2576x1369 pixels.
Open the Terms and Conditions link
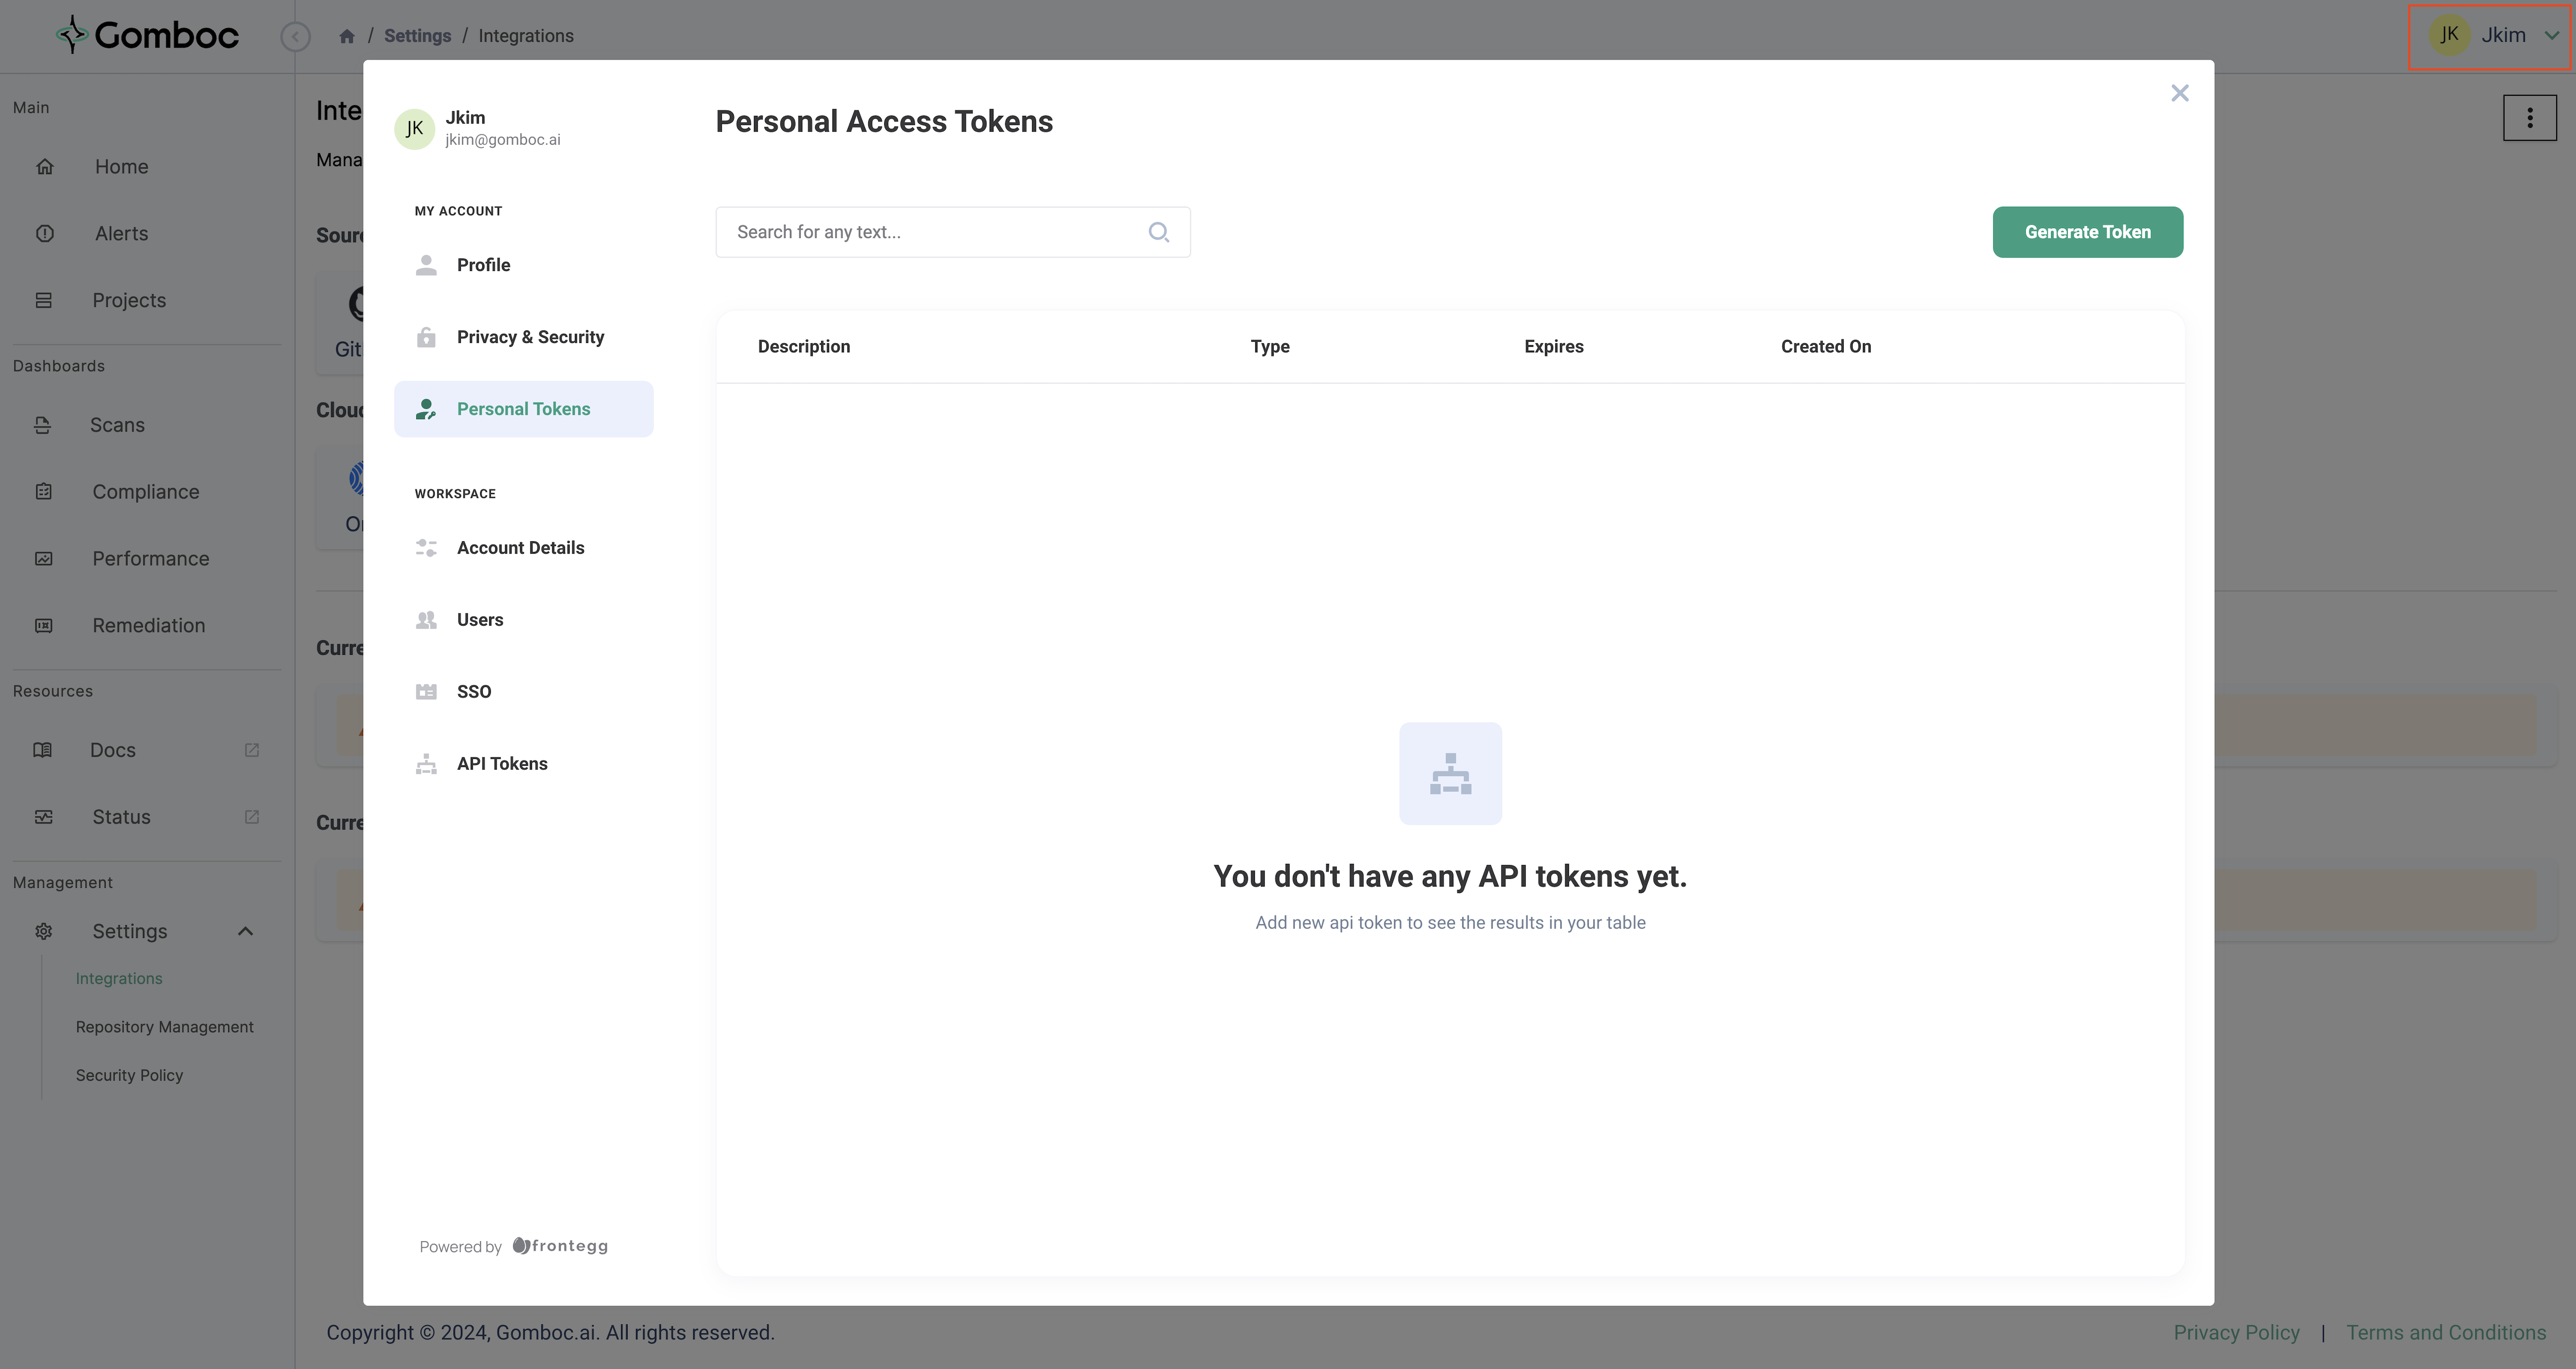[x=2446, y=1333]
